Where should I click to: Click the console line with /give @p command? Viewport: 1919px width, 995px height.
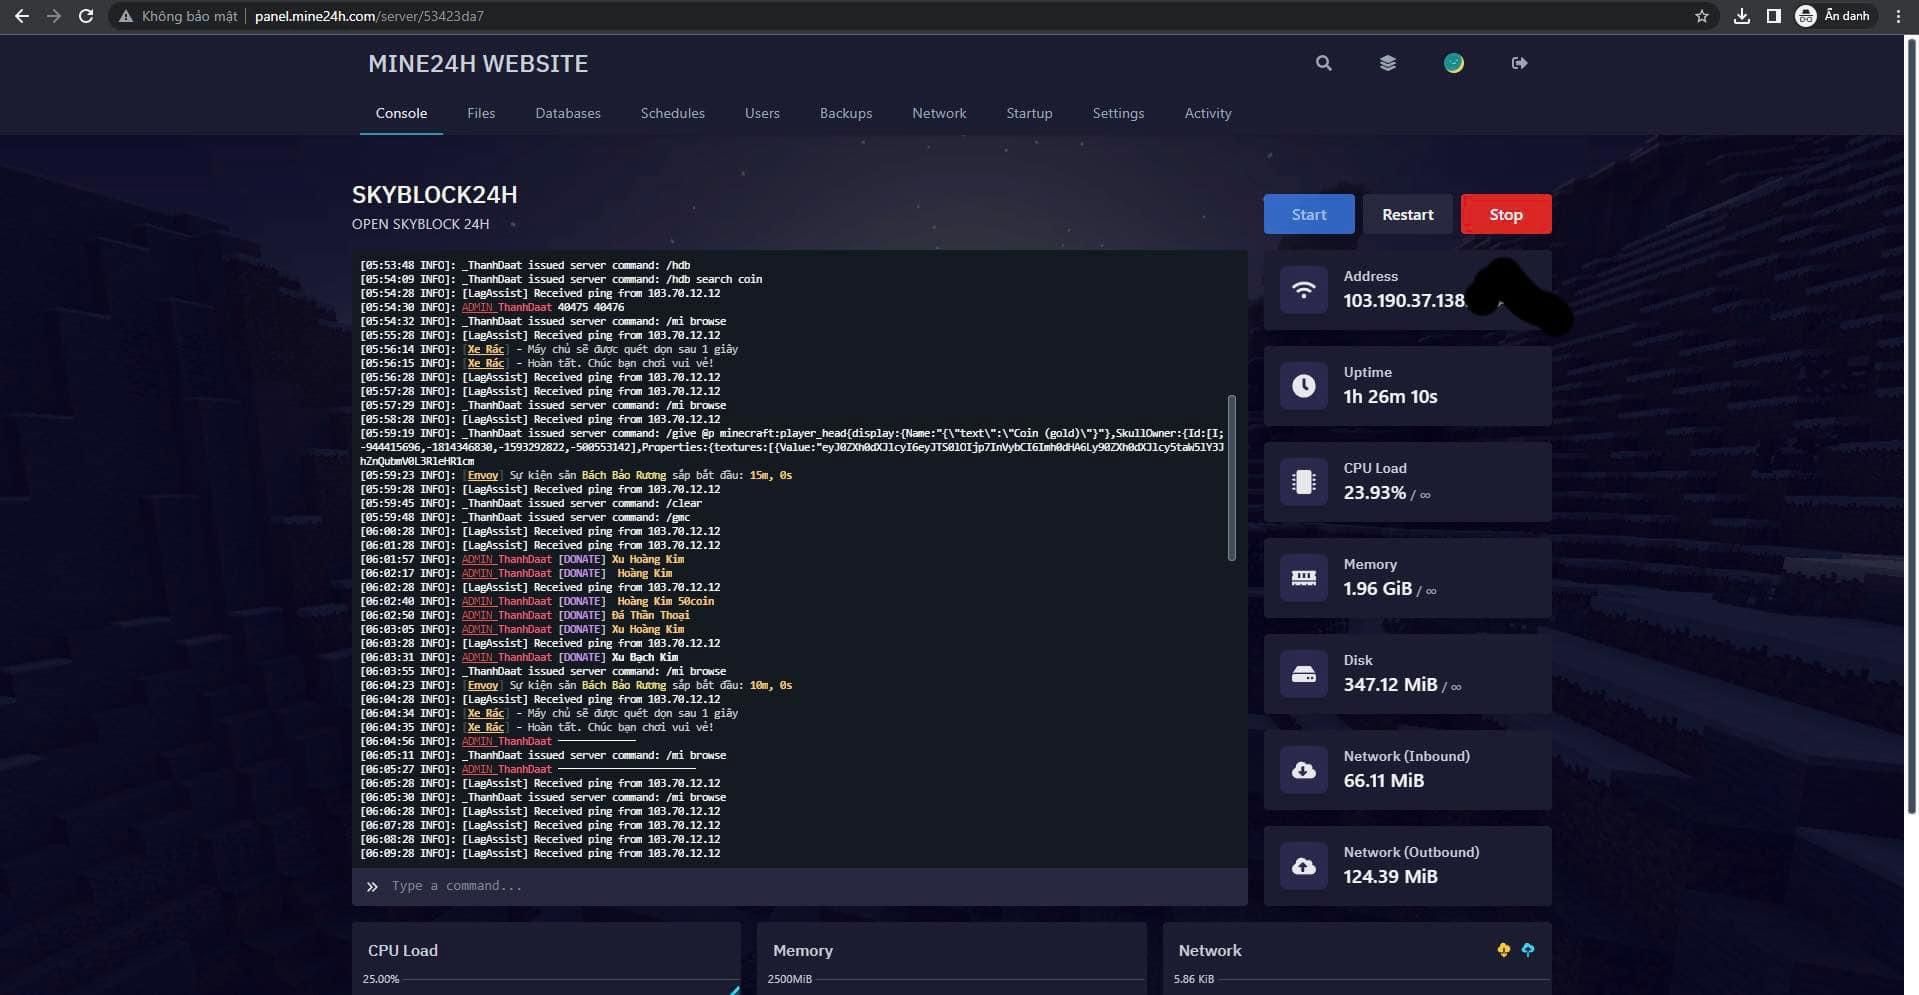792,448
